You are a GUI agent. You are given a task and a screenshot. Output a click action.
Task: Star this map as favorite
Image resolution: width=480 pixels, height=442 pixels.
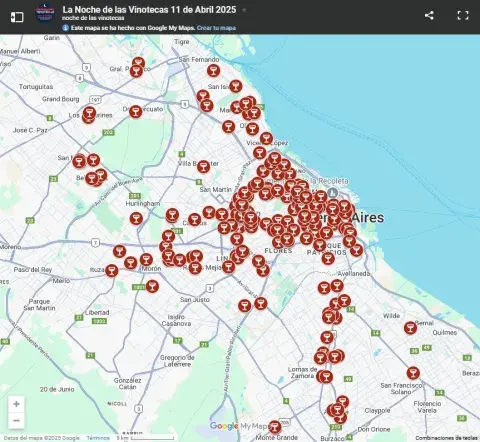click(x=244, y=10)
